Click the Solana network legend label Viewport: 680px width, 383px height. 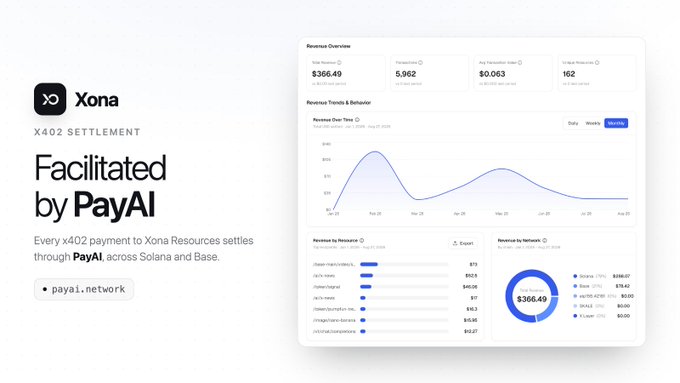click(586, 276)
